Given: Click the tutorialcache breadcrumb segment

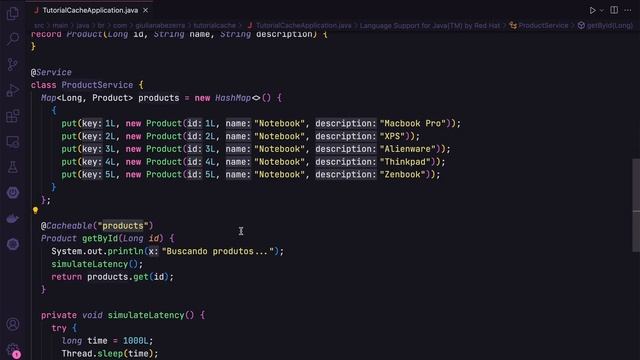Looking at the screenshot, I should click(x=214, y=25).
